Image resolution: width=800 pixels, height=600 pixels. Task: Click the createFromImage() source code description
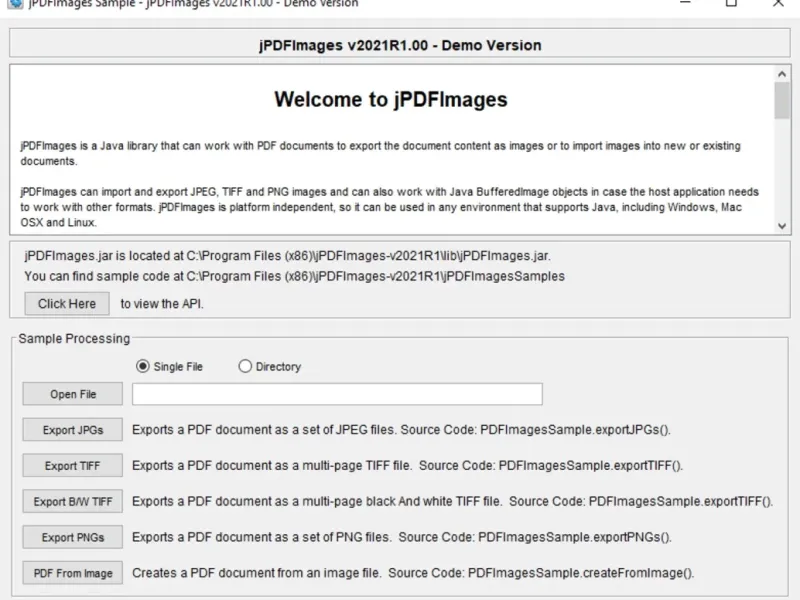pyautogui.click(x=413, y=573)
